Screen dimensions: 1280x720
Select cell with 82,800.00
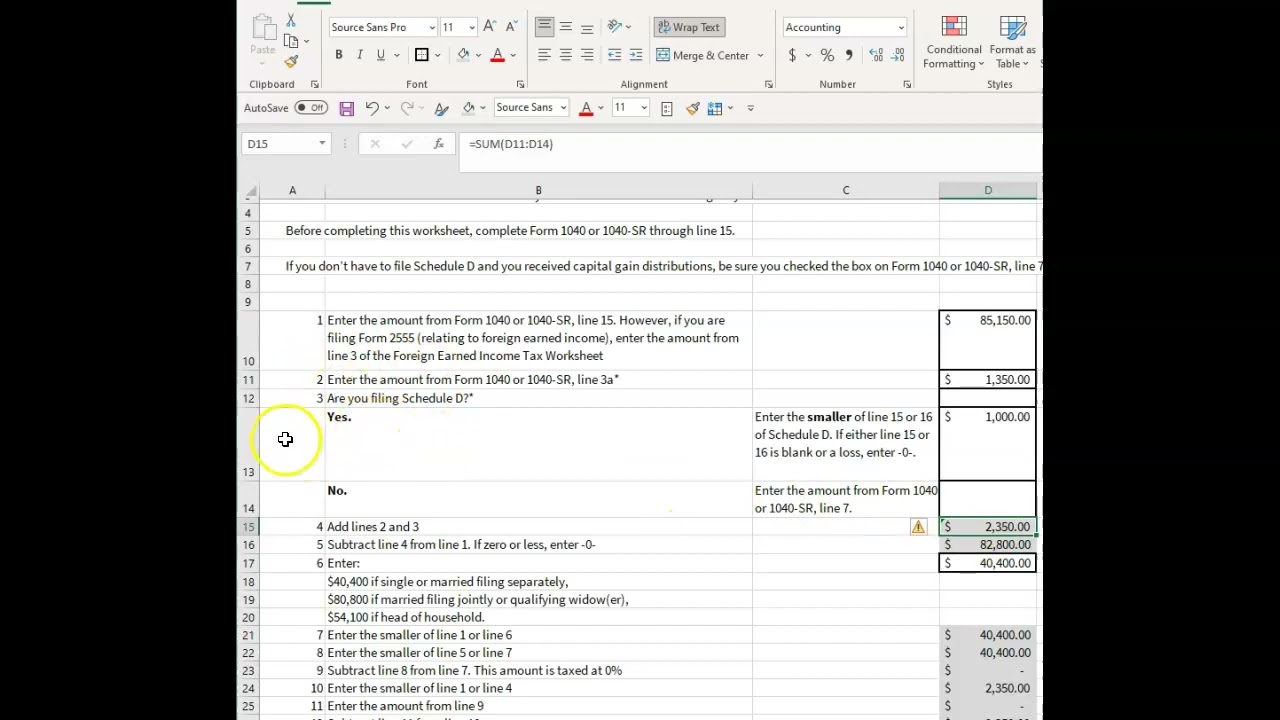tap(988, 545)
